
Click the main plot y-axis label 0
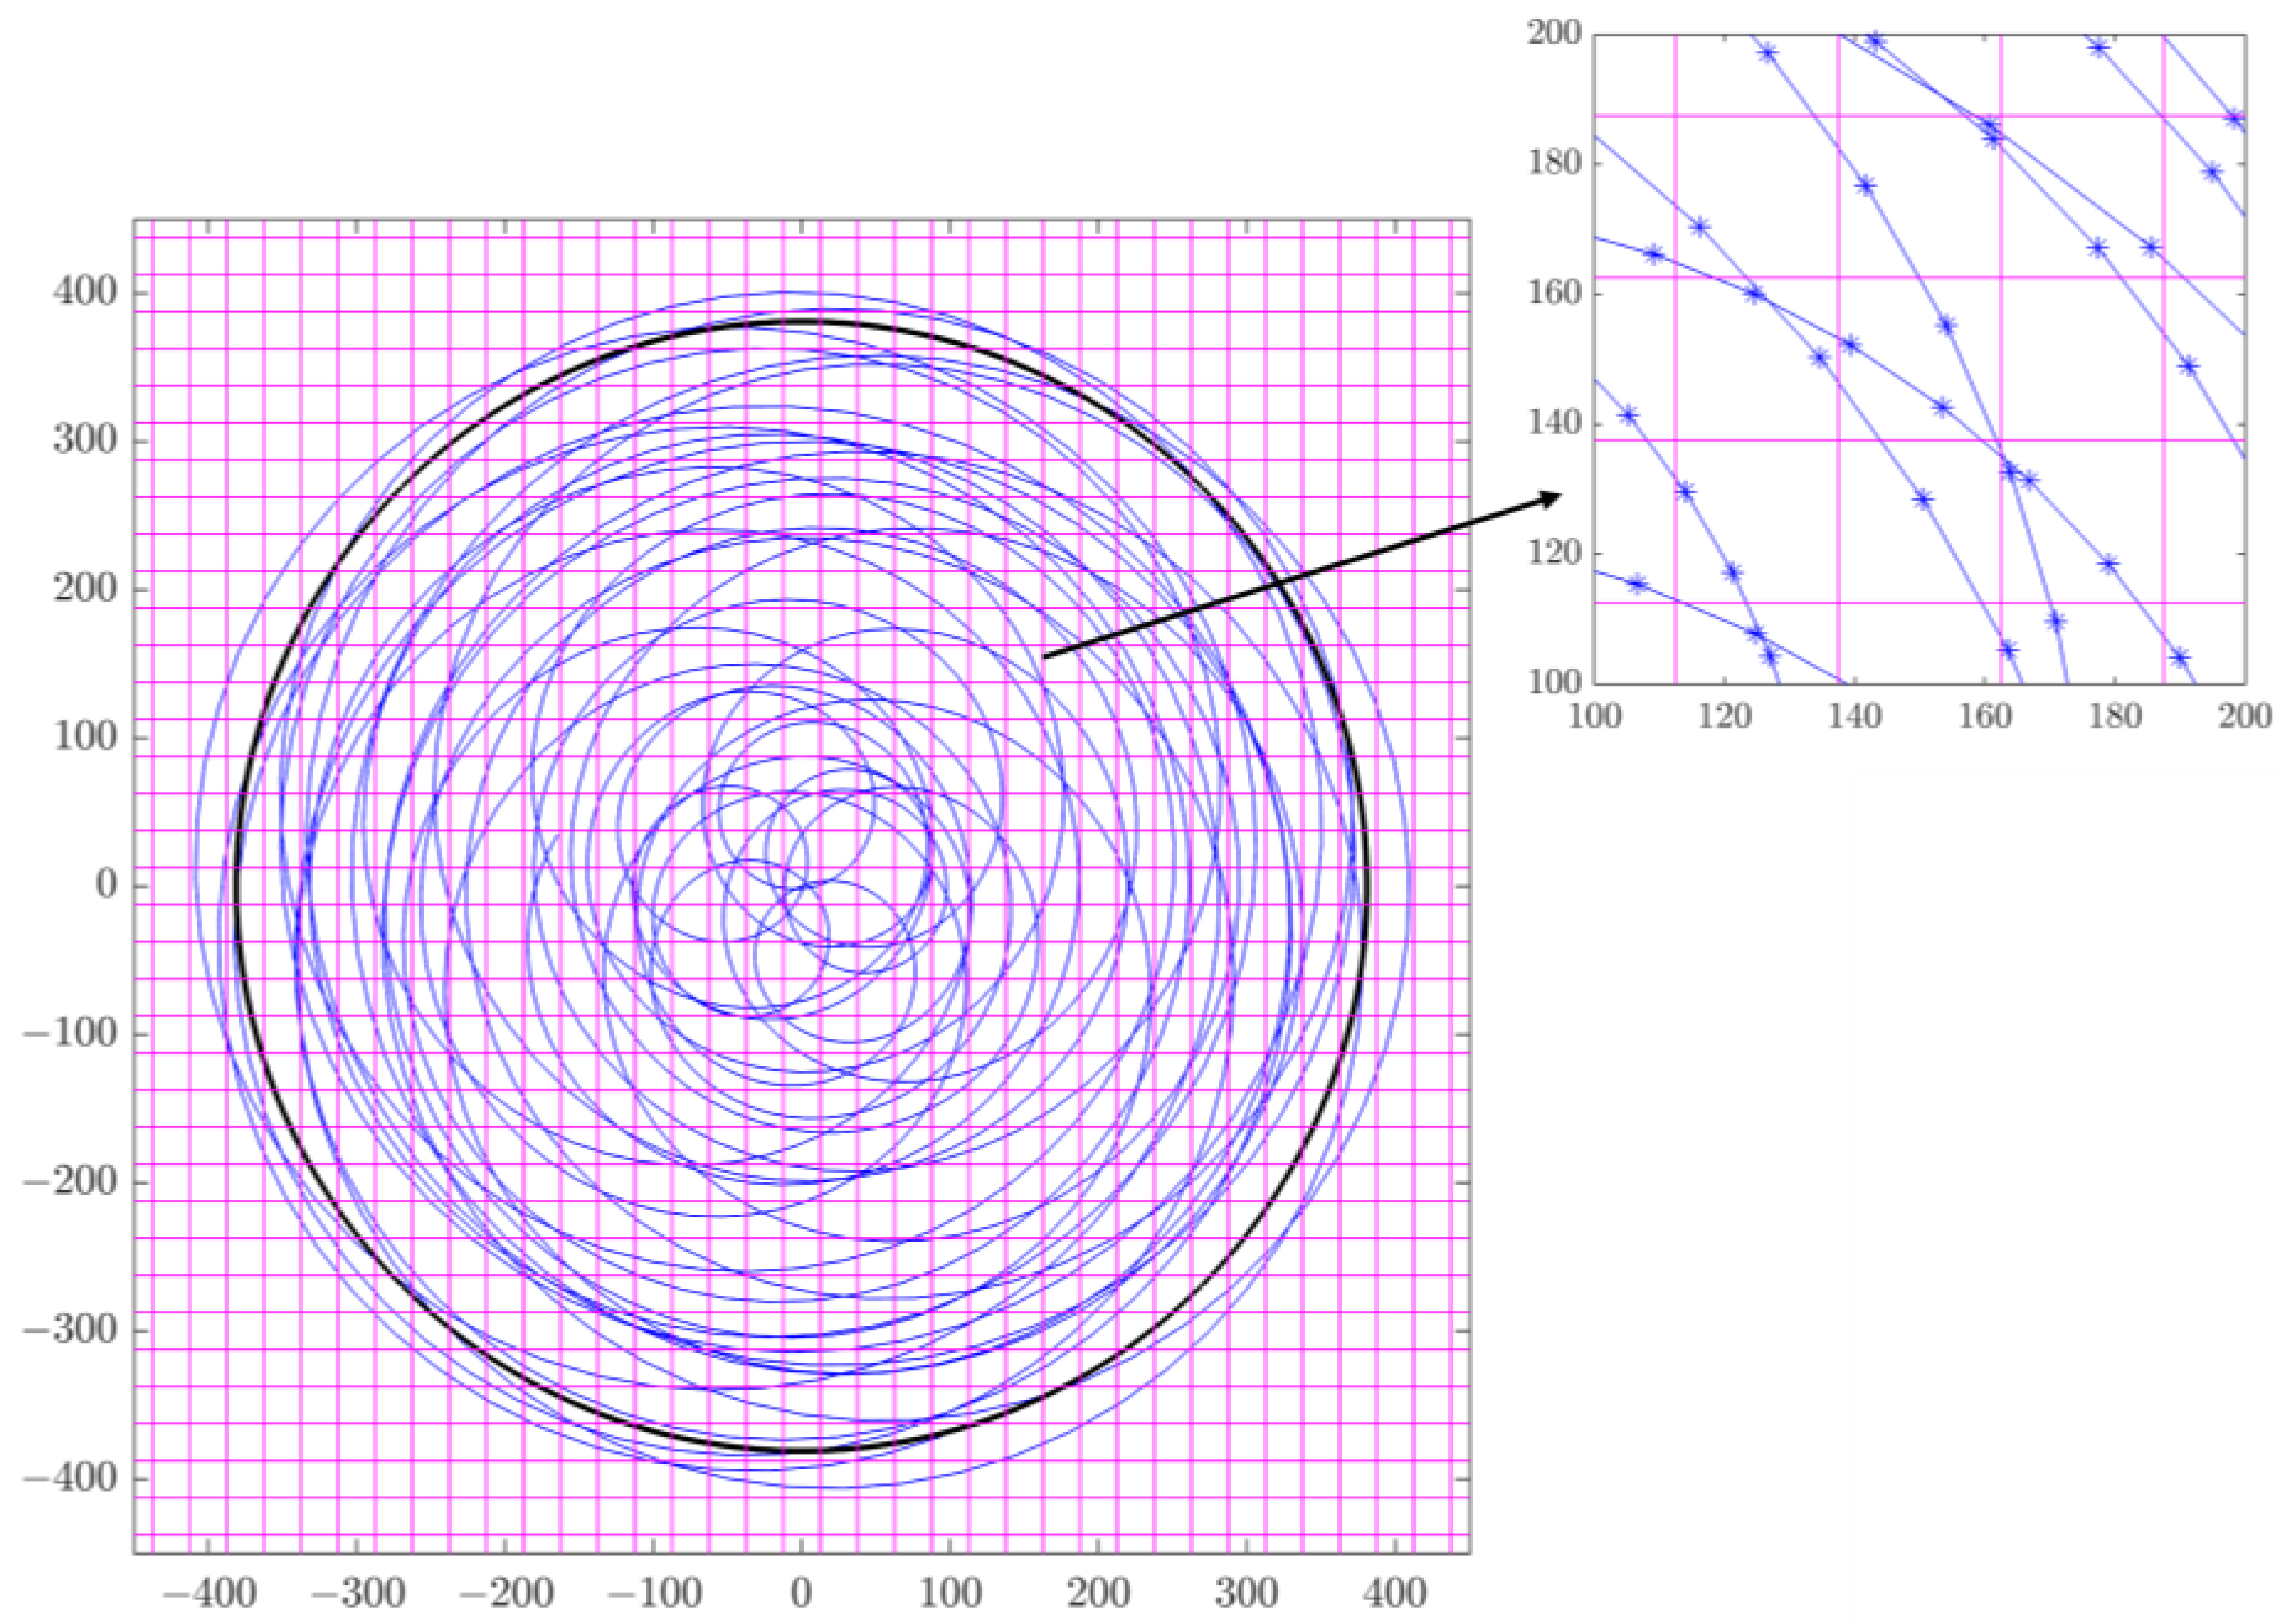[106, 885]
